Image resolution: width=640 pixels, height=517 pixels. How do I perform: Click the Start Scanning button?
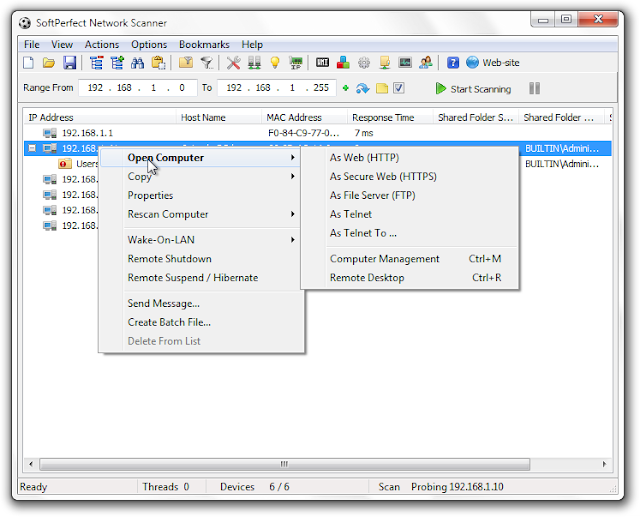click(x=473, y=89)
